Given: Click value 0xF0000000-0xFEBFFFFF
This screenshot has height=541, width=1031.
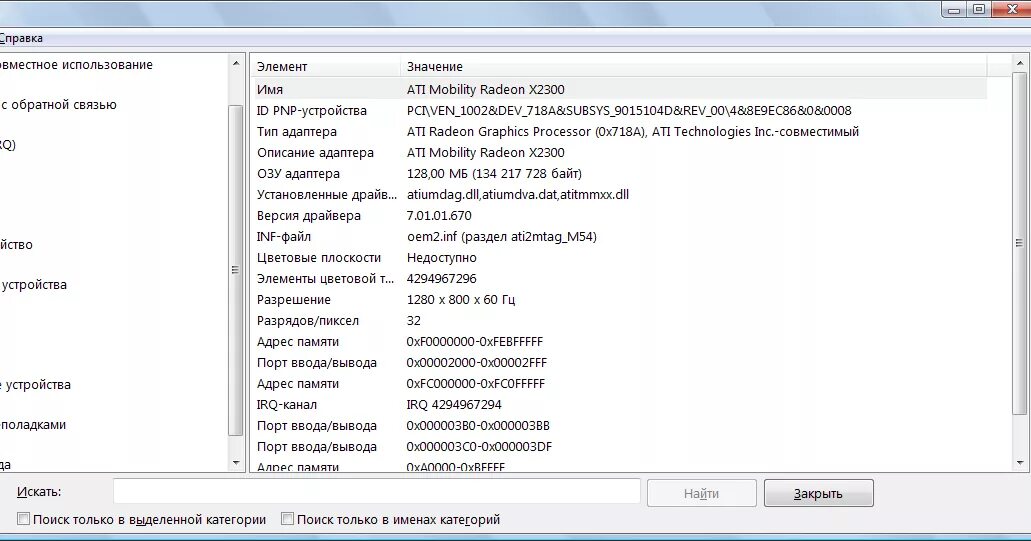Looking at the screenshot, I should click(475, 342).
